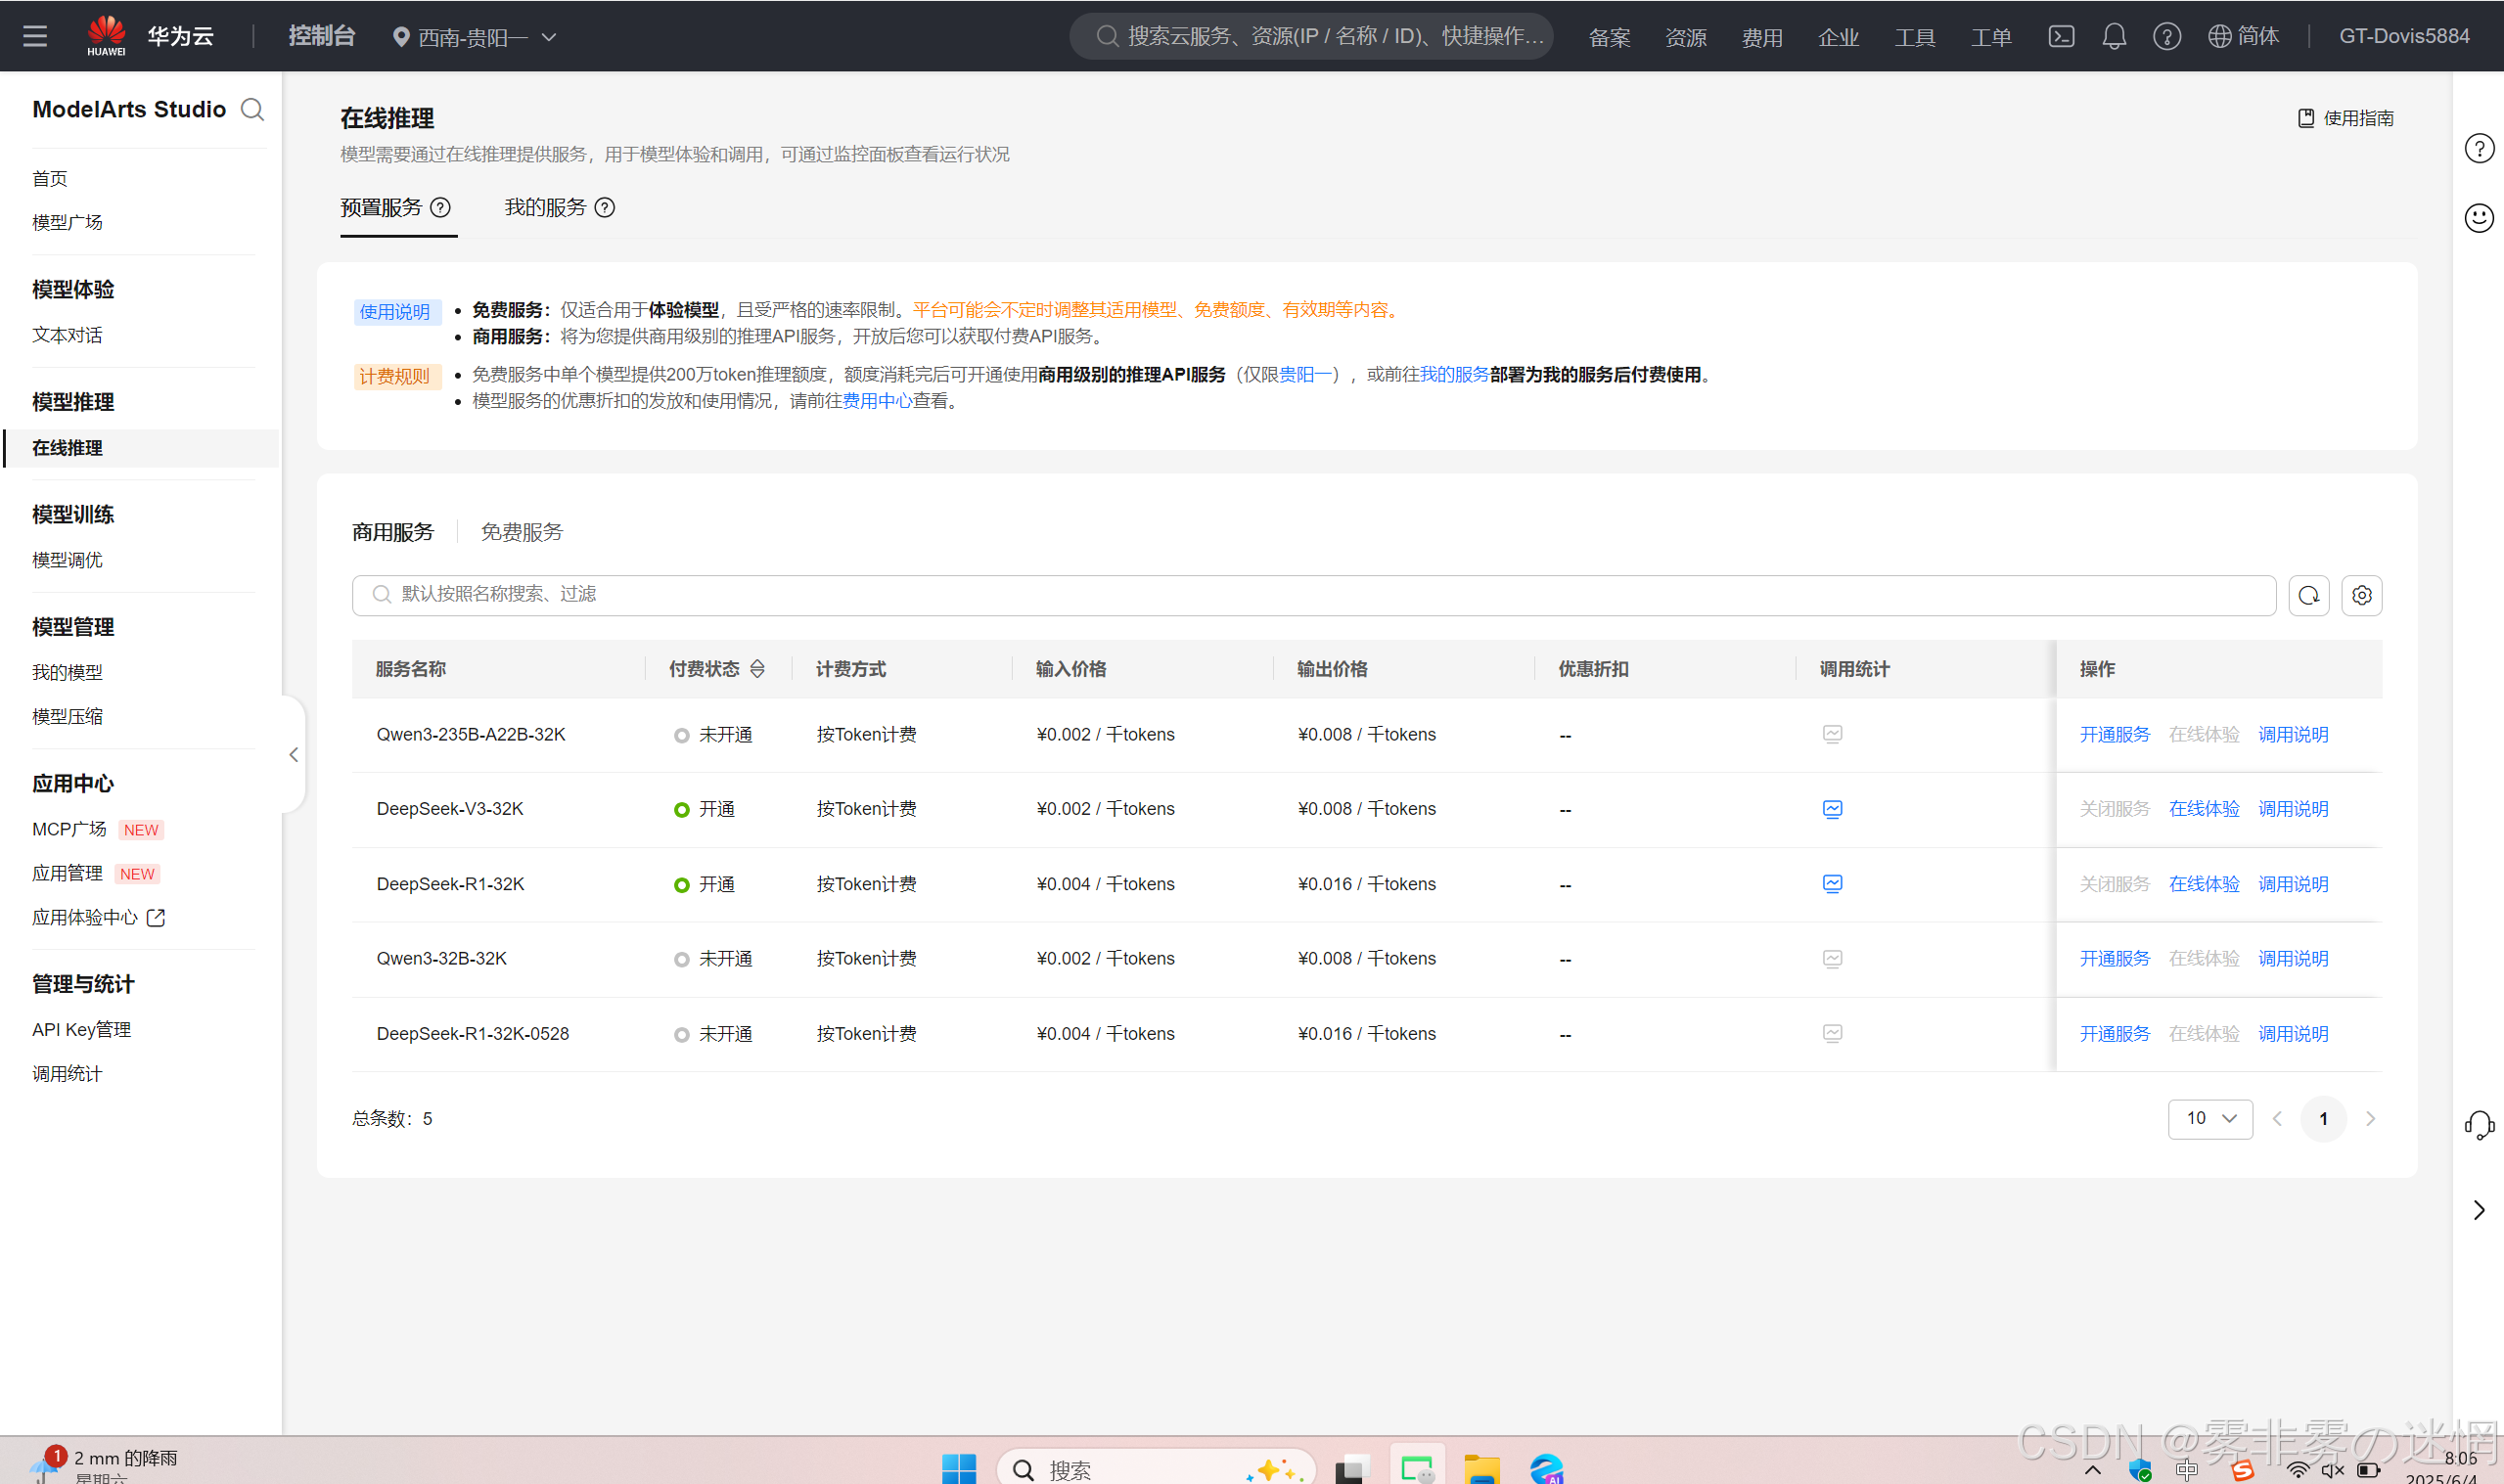2504x1484 pixels.
Task: Open call statistics chart for DeepSeek-V3-32K
Action: (1832, 809)
